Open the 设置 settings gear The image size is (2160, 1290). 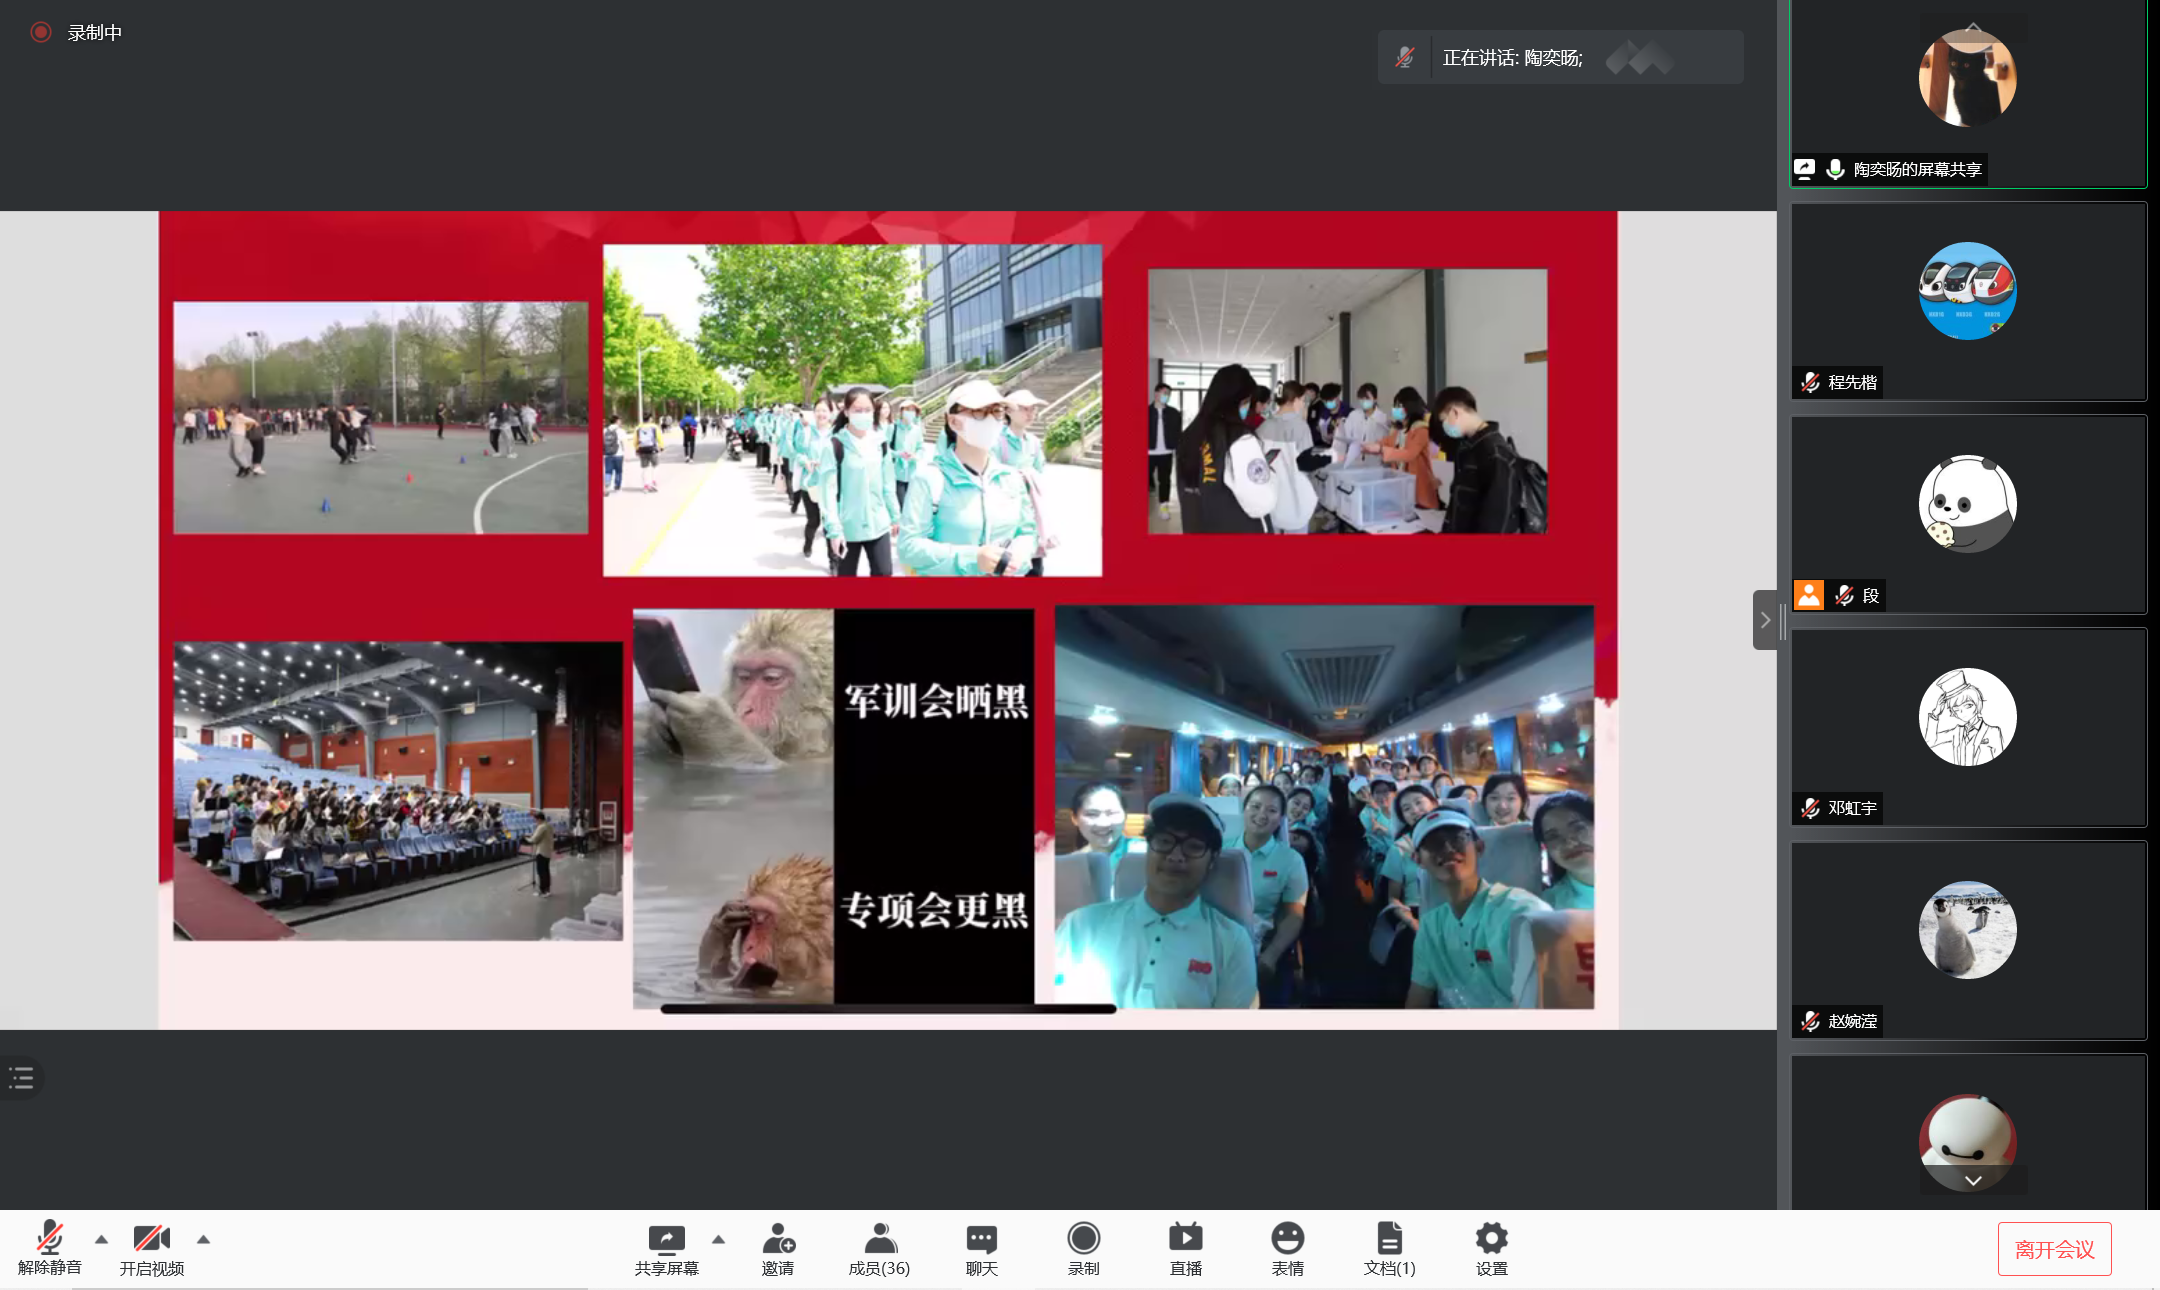pos(1491,1239)
